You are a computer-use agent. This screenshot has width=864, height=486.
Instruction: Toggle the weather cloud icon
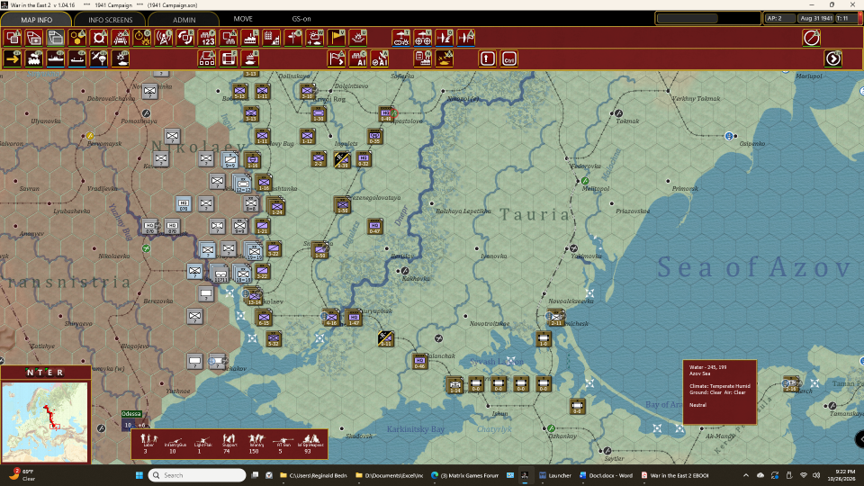pyautogui.click(x=315, y=38)
